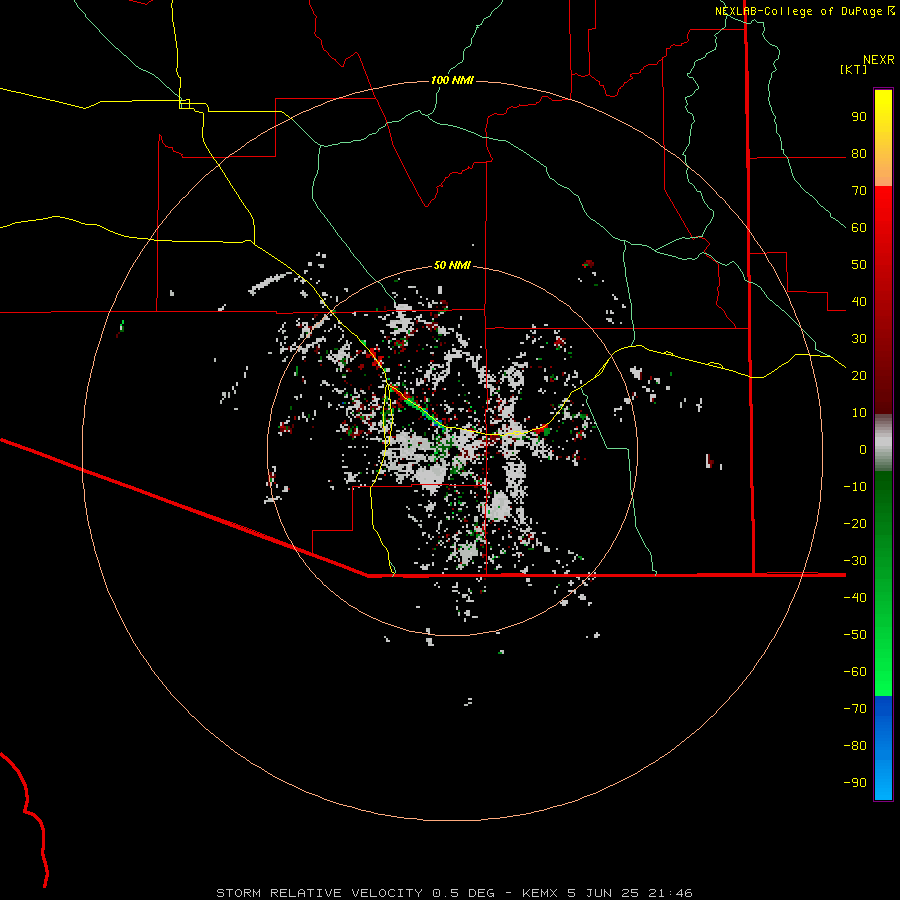Image resolution: width=900 pixels, height=900 pixels.
Task: Click the -10 scale label
Action: (x=855, y=487)
